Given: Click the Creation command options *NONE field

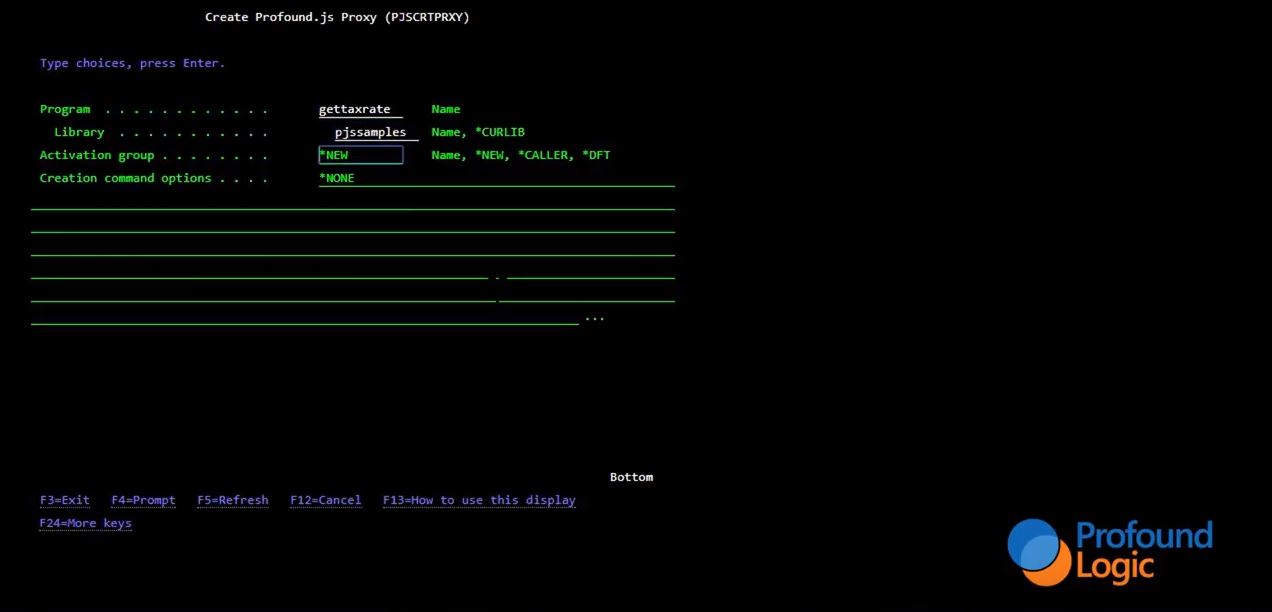Looking at the screenshot, I should pyautogui.click(x=496, y=178).
